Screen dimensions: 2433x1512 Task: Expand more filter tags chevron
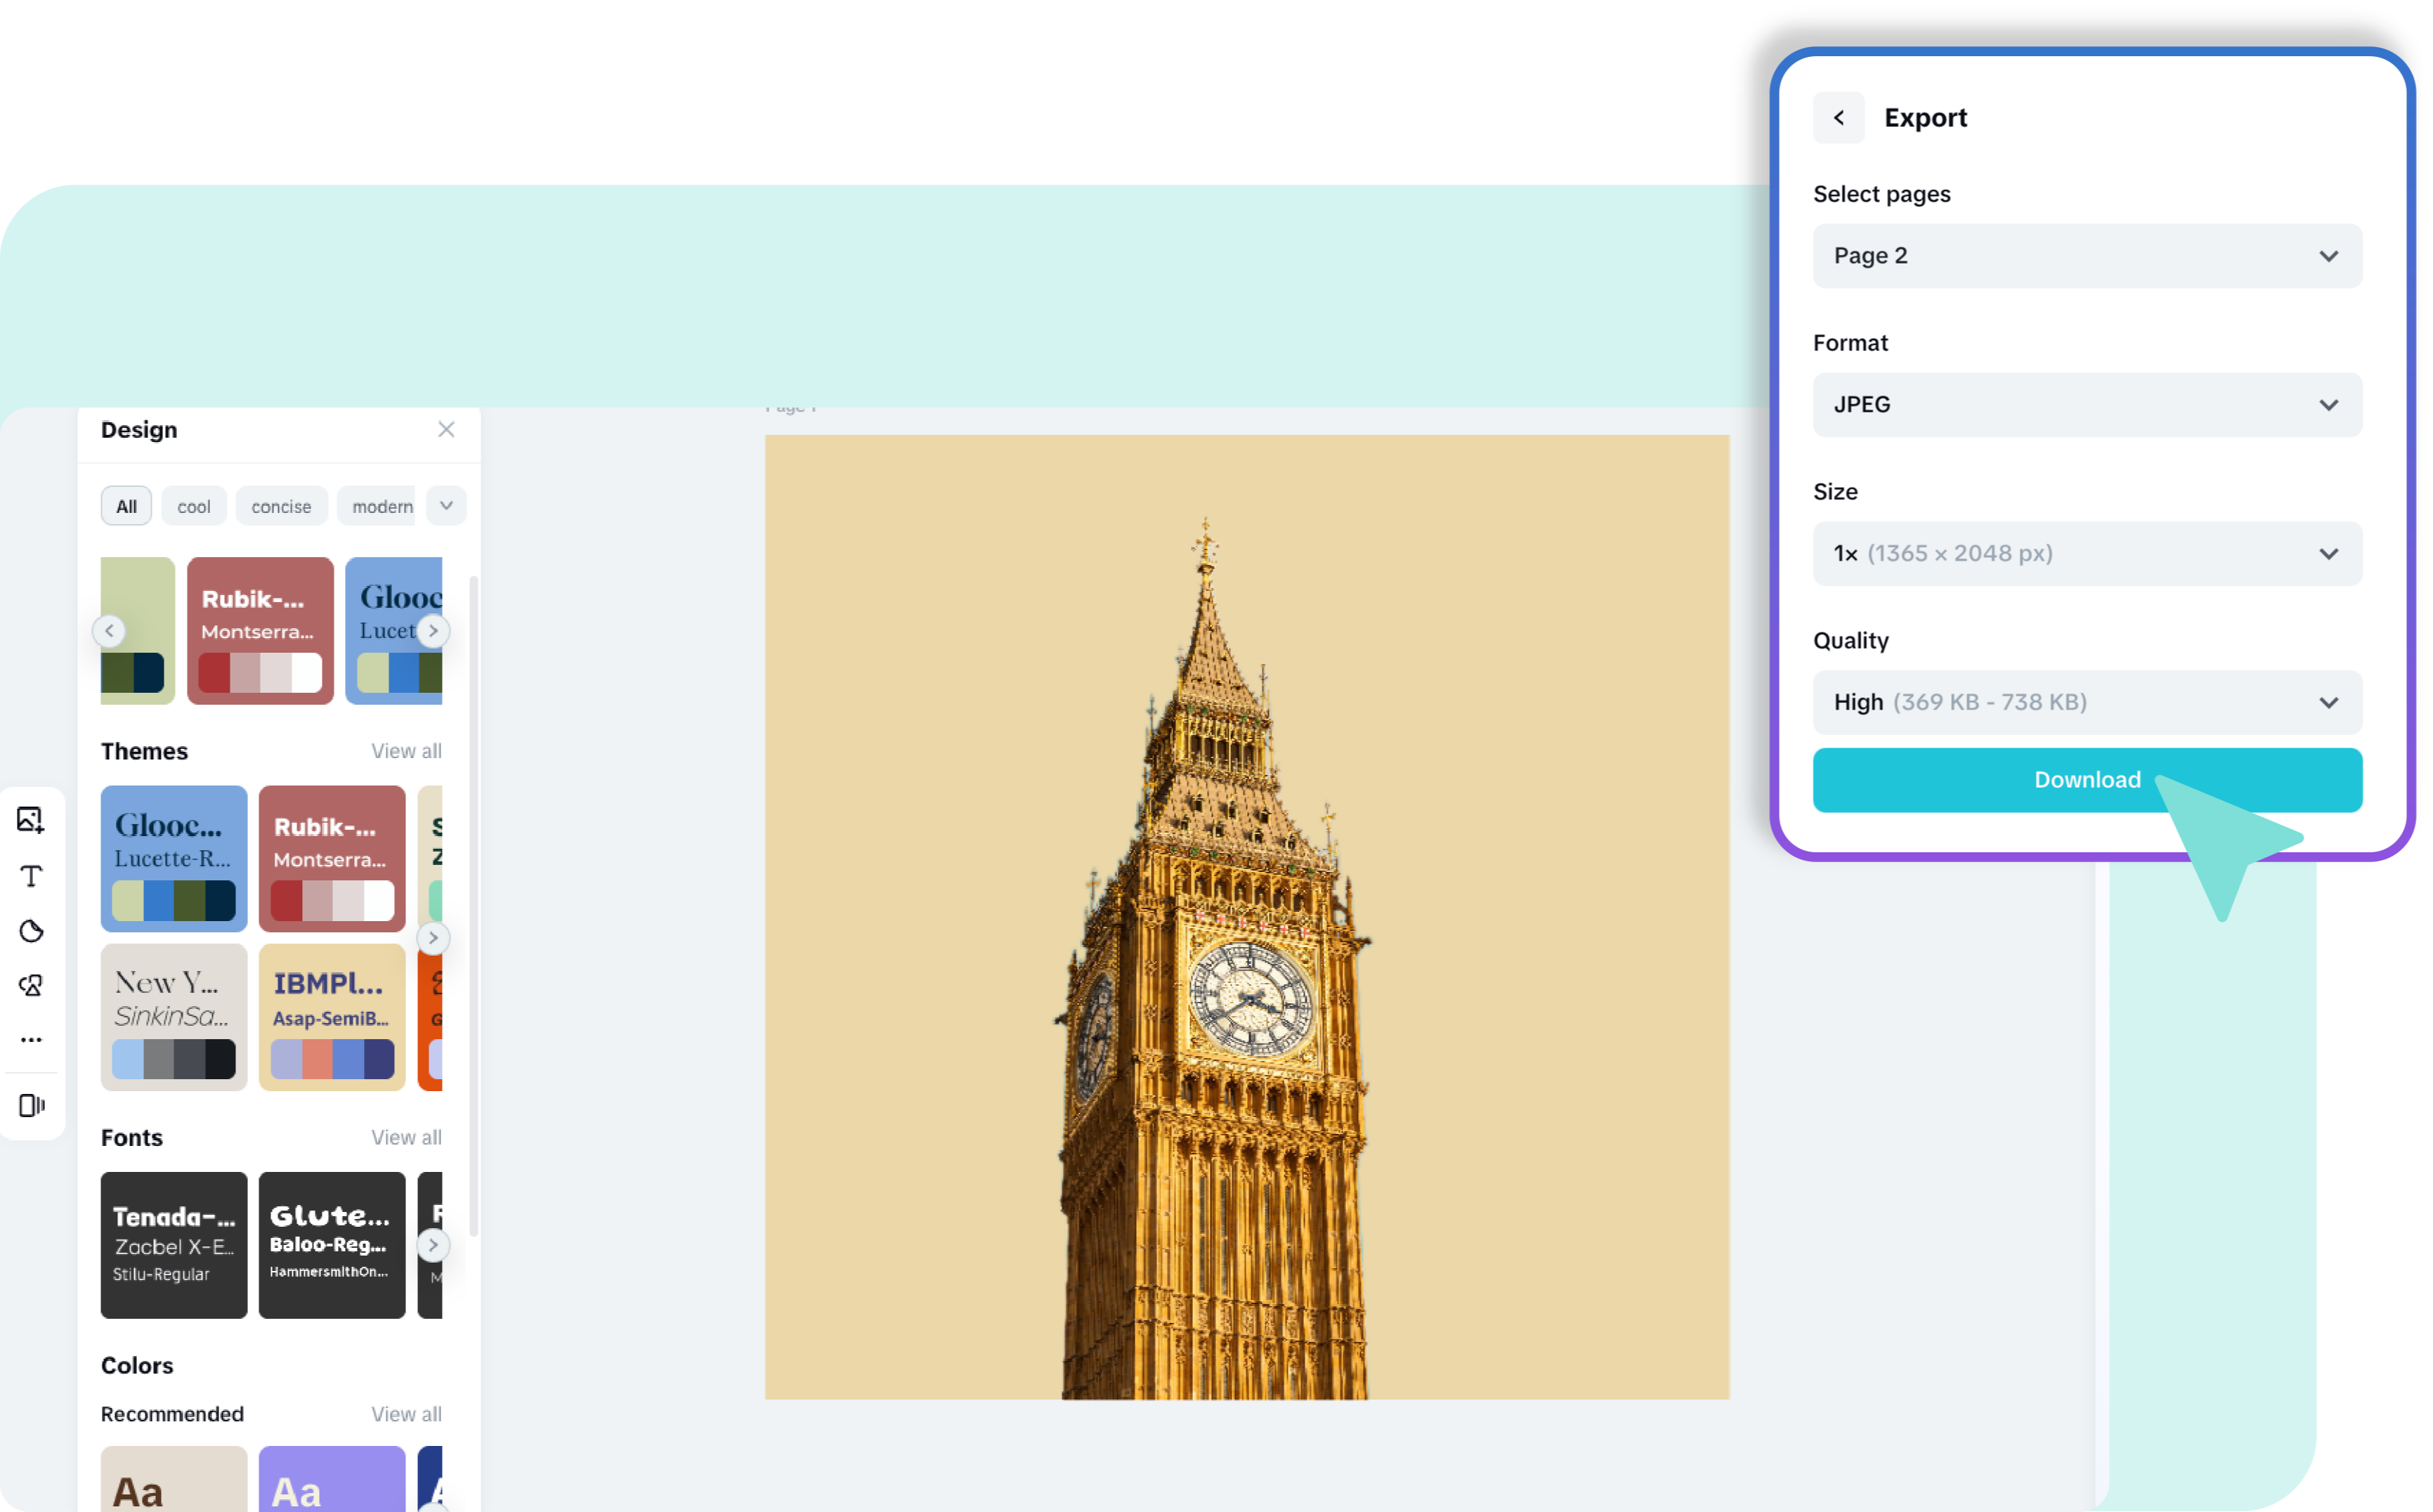pyautogui.click(x=446, y=506)
